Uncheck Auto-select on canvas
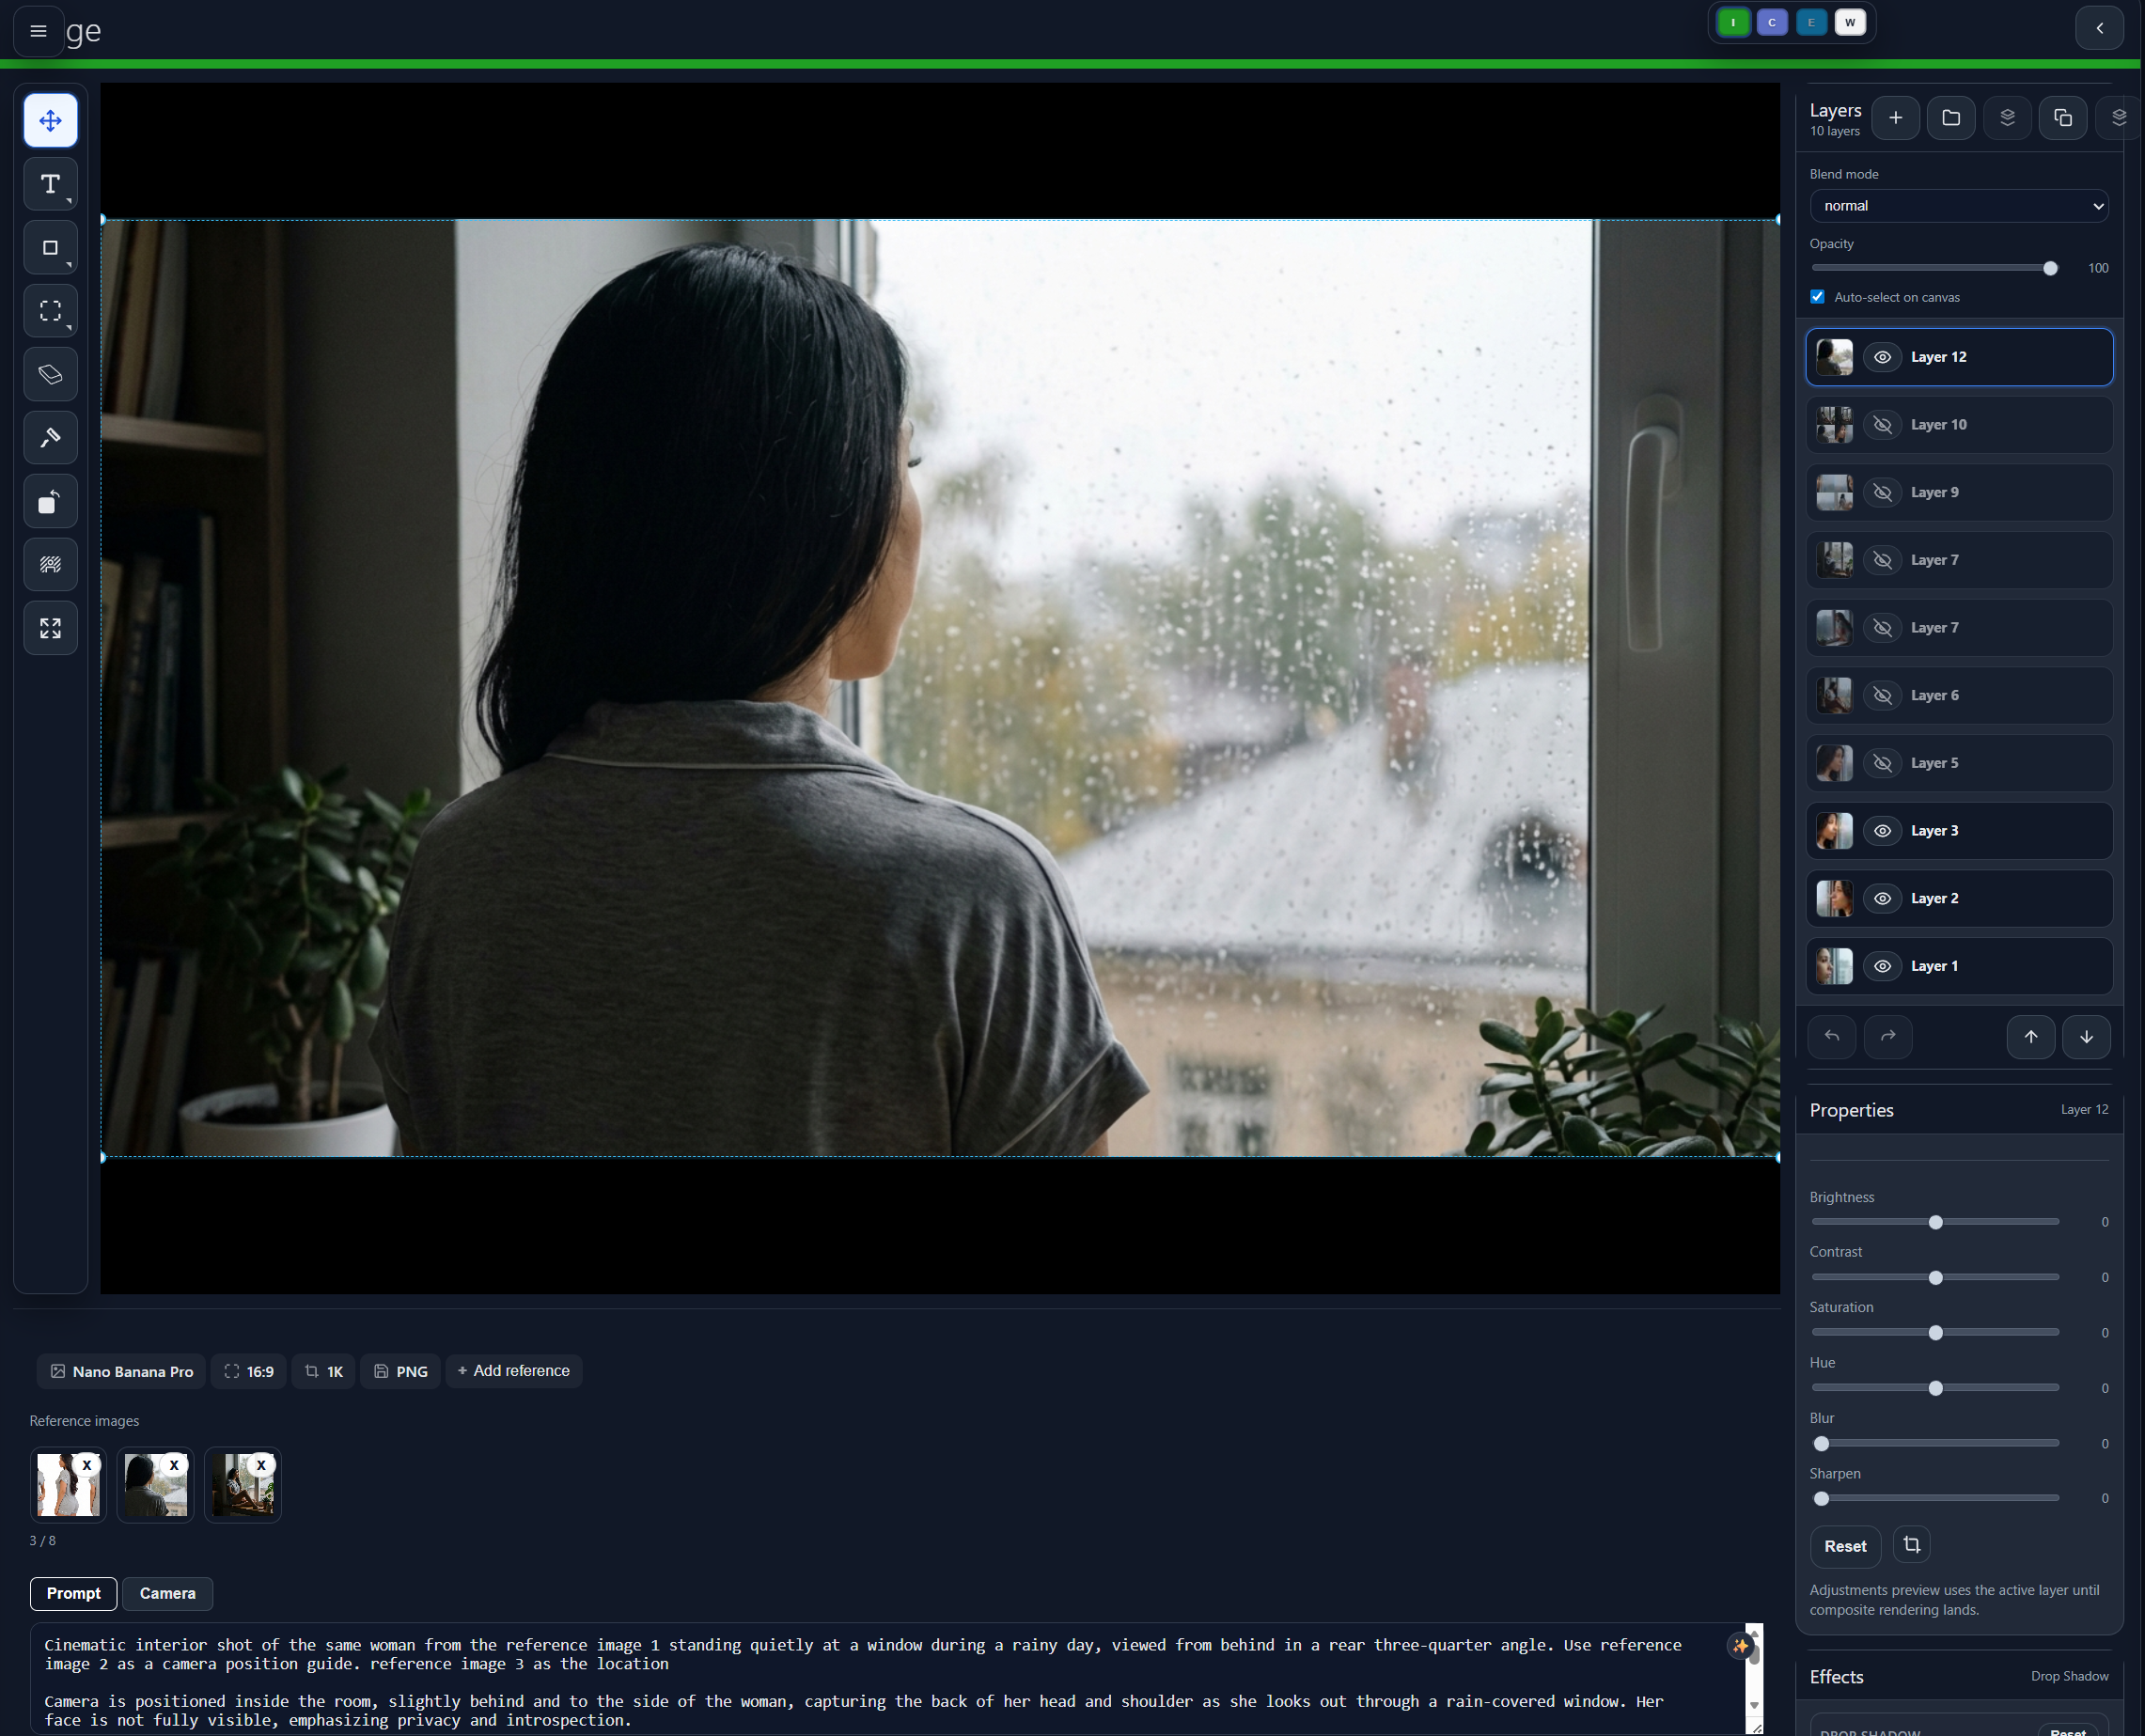Image resolution: width=2145 pixels, height=1736 pixels. [x=1817, y=297]
